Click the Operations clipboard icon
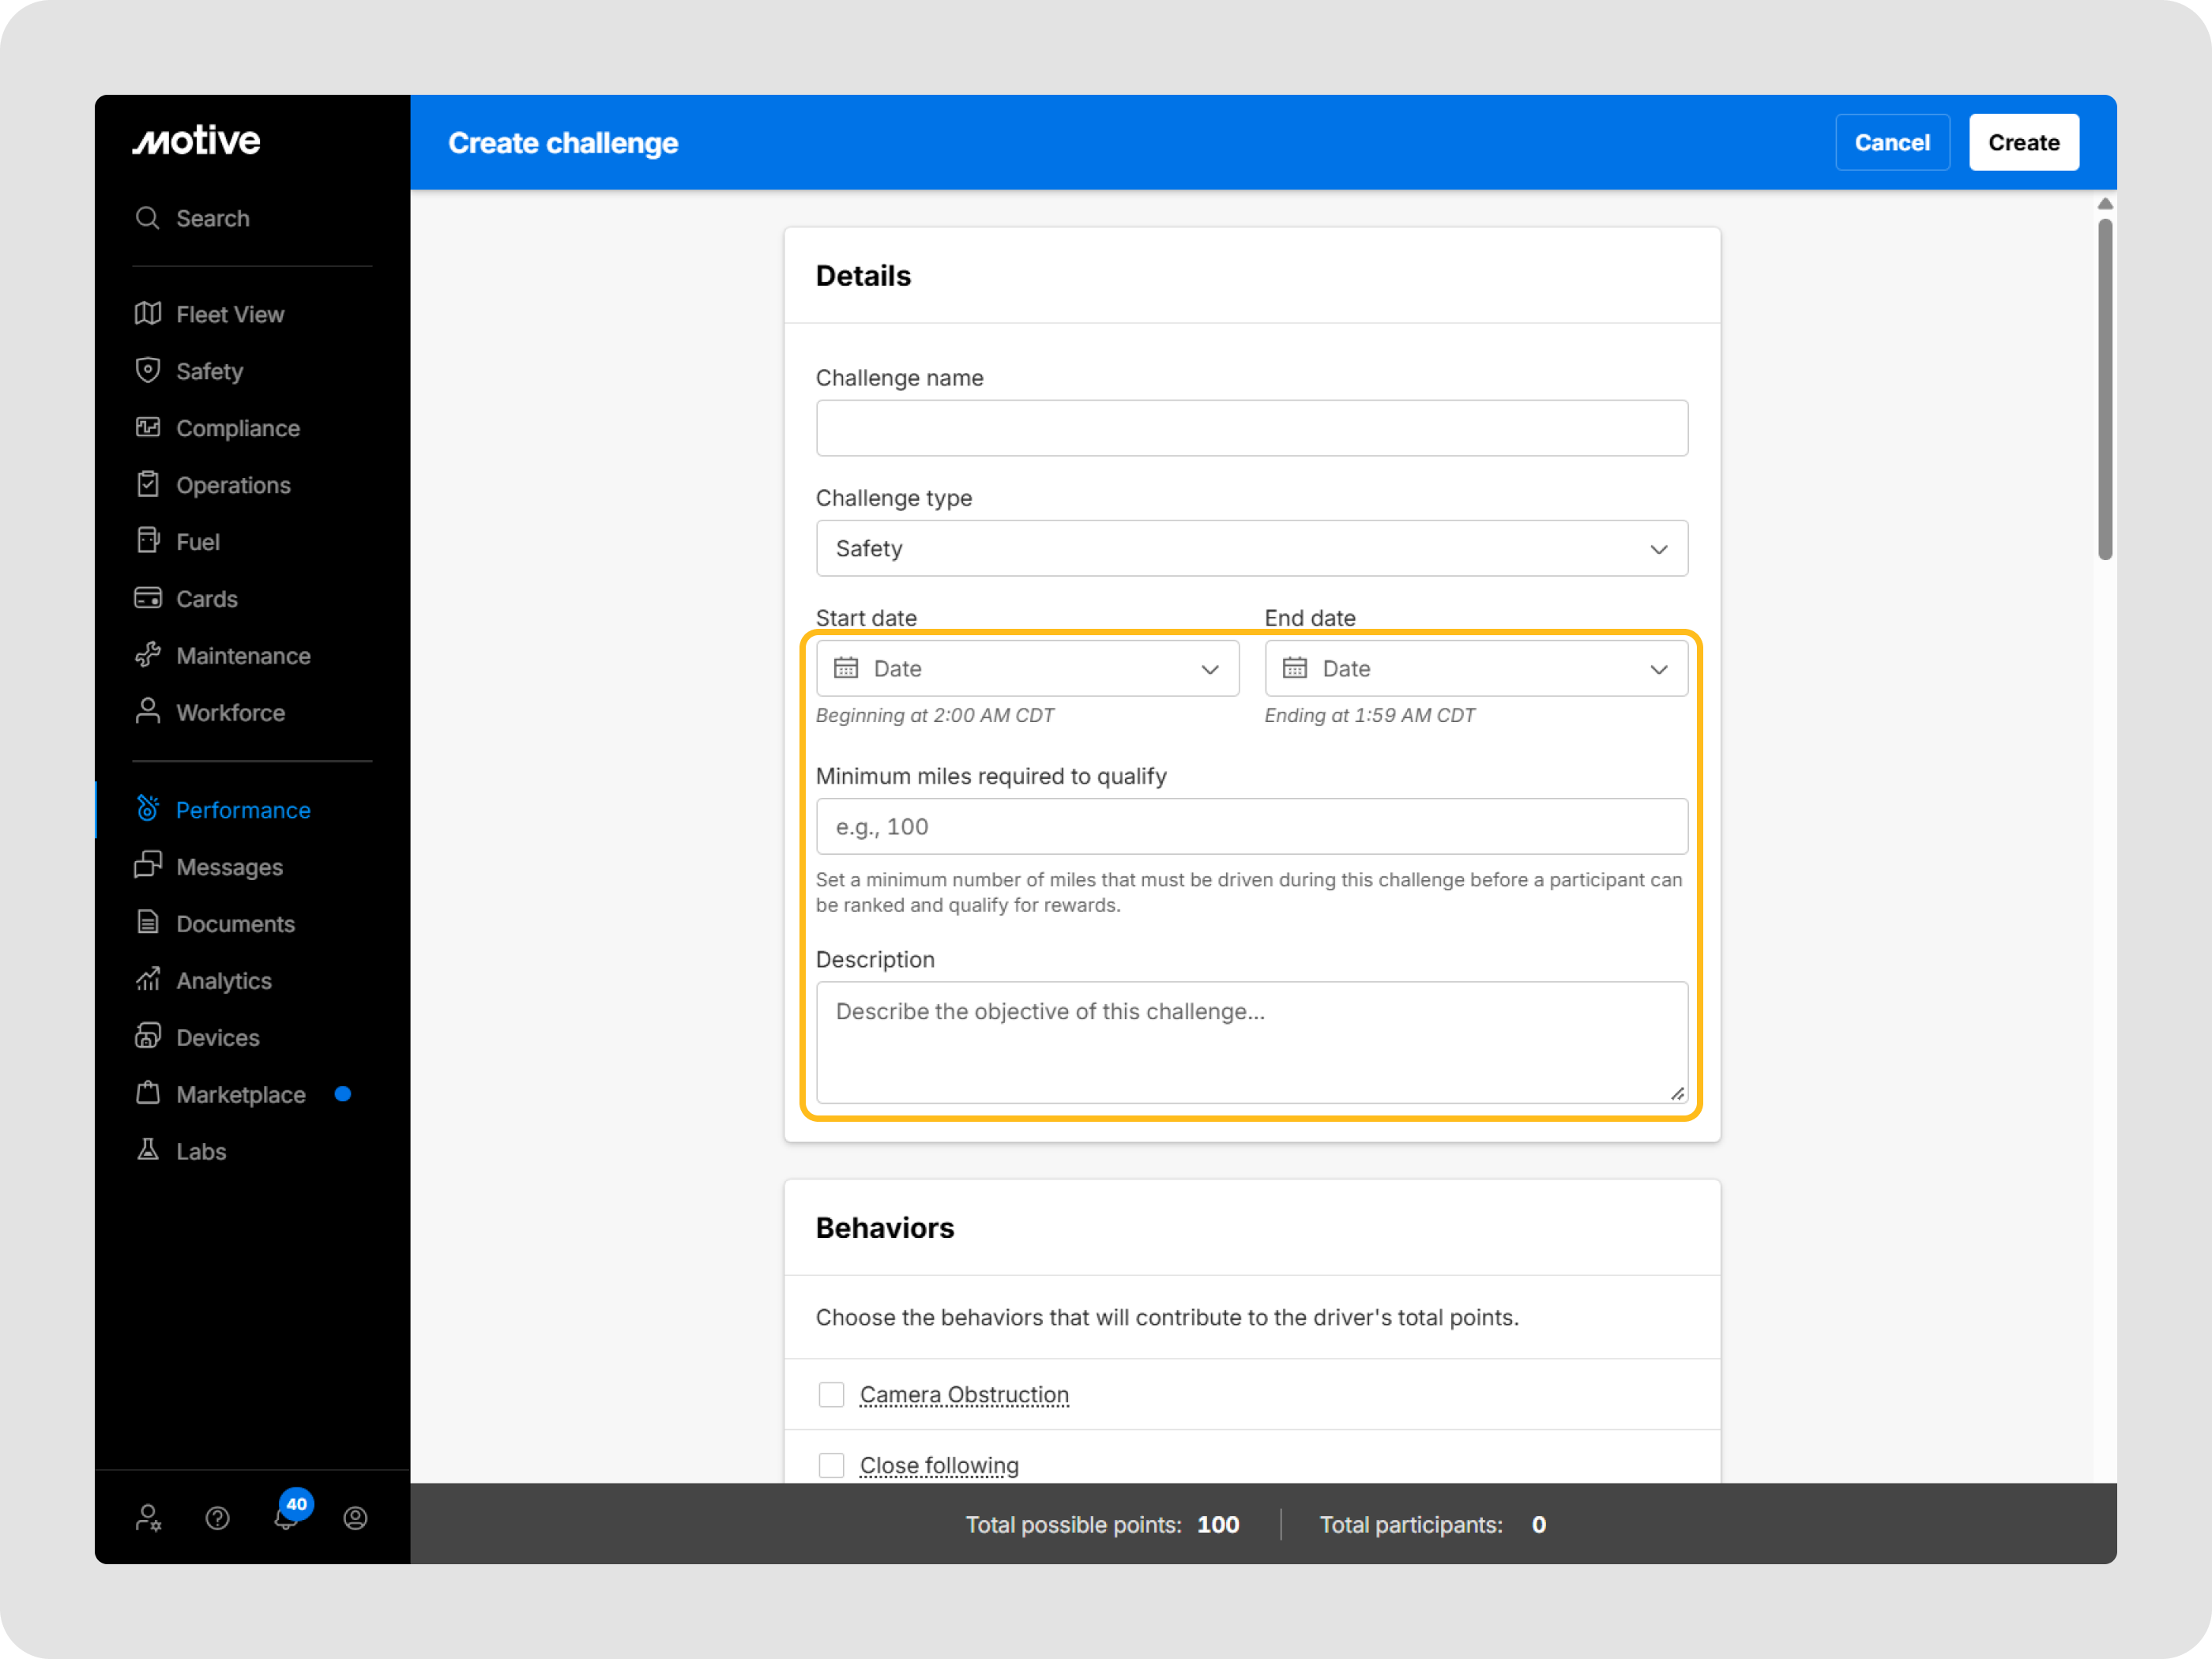The width and height of the screenshot is (2212, 1659). [x=148, y=484]
